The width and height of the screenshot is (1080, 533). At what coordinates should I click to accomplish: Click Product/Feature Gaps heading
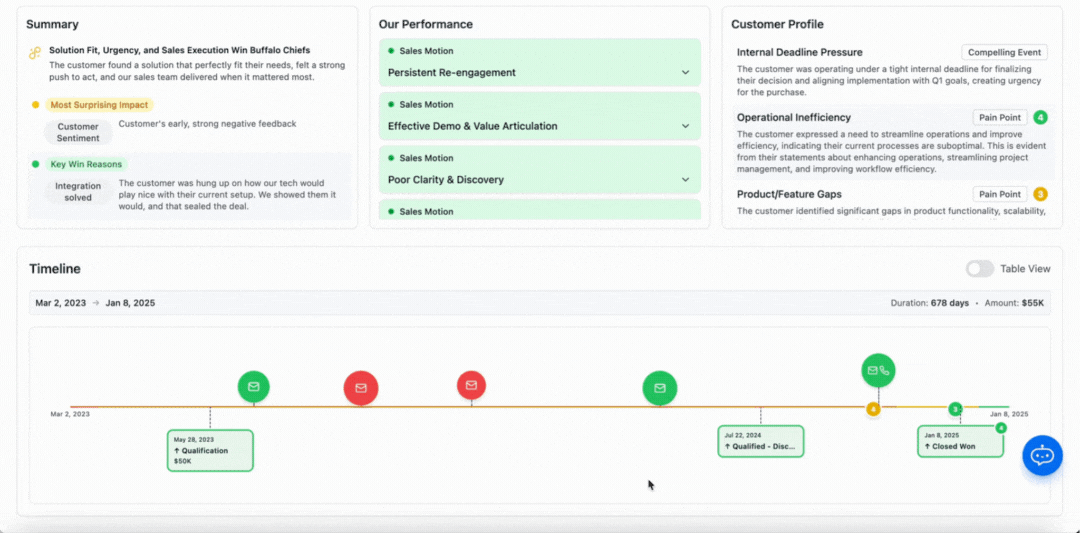tap(789, 194)
